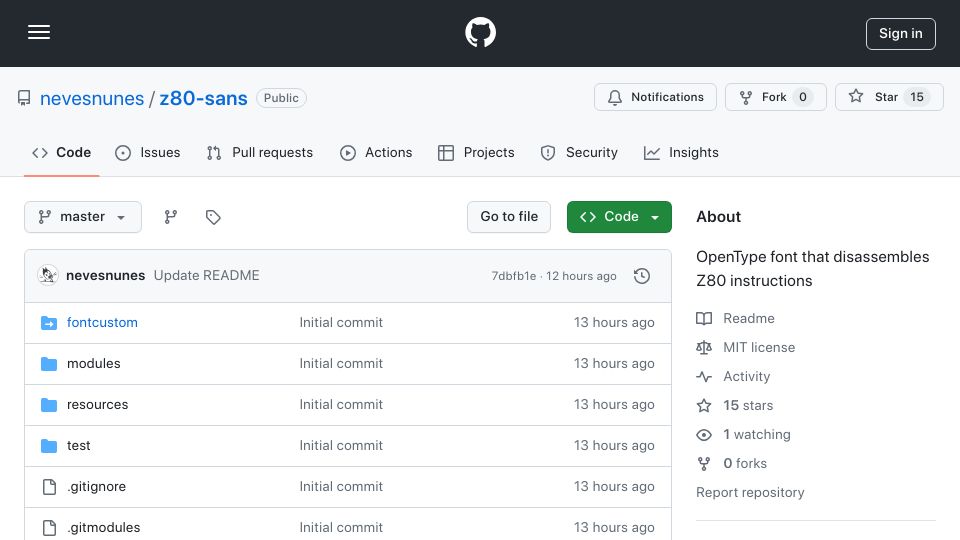Screen dimensions: 960x540
Task: Click the 12 hours ago commit timestamp
Action: click(x=581, y=276)
